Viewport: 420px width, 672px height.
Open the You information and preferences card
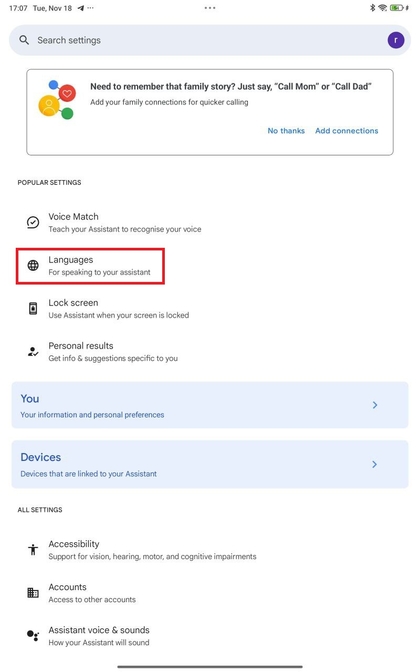[210, 405]
